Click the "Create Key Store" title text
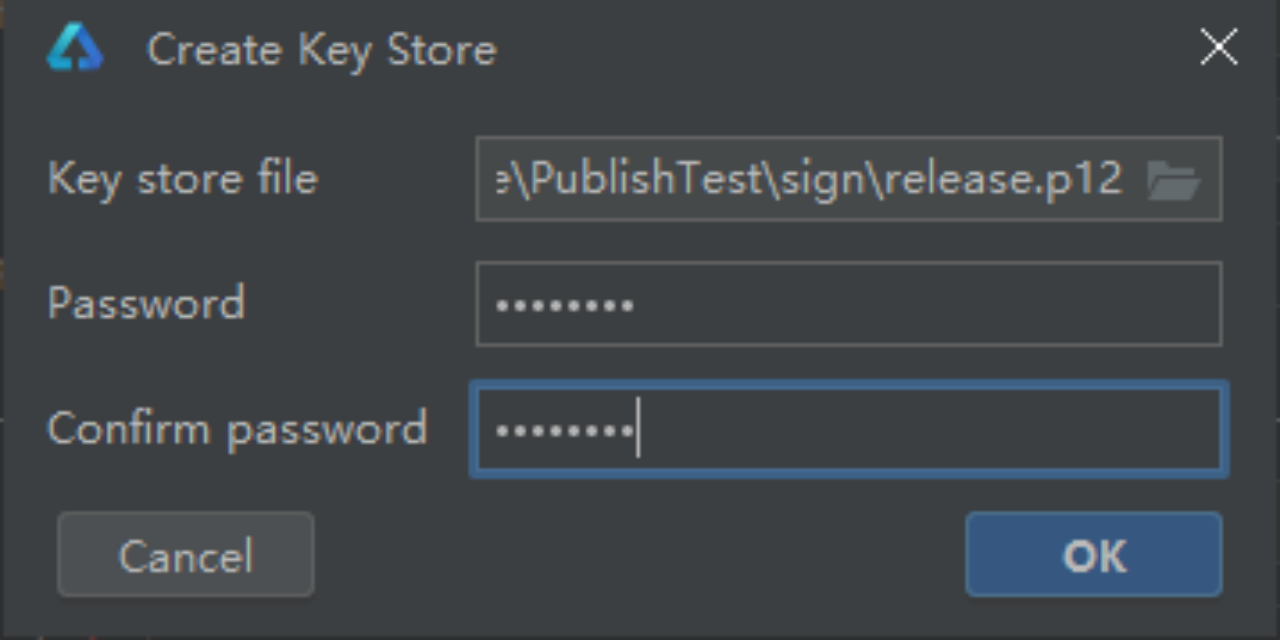Viewport: 1280px width, 640px height. [x=321, y=50]
